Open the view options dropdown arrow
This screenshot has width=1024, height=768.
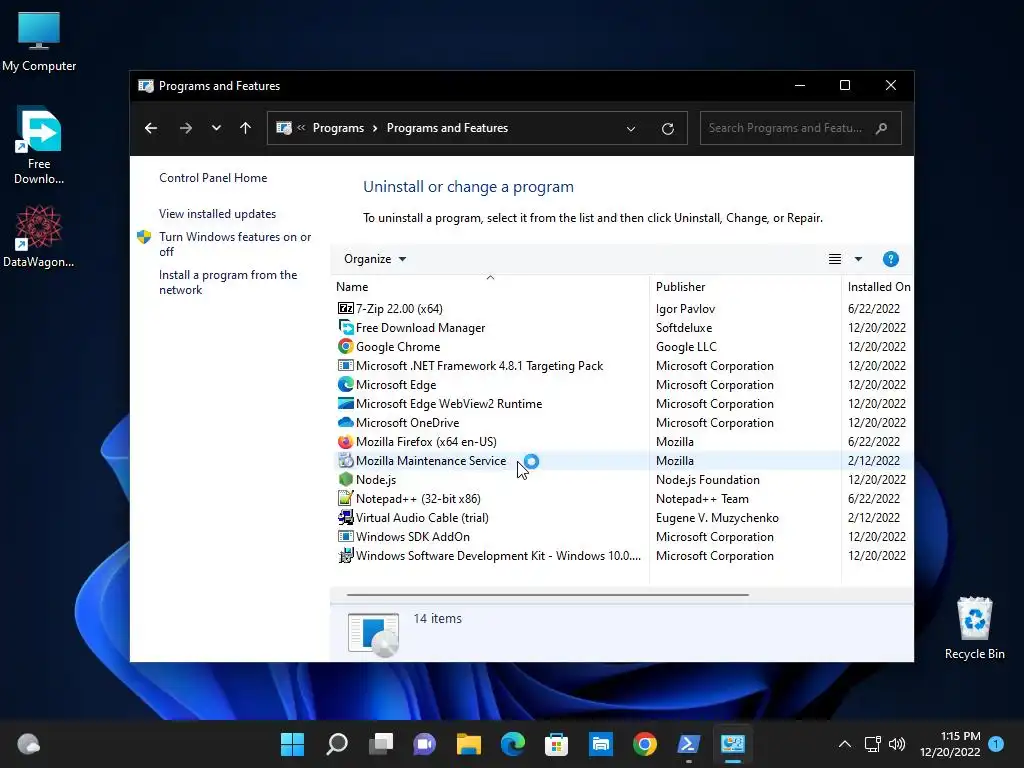point(858,259)
